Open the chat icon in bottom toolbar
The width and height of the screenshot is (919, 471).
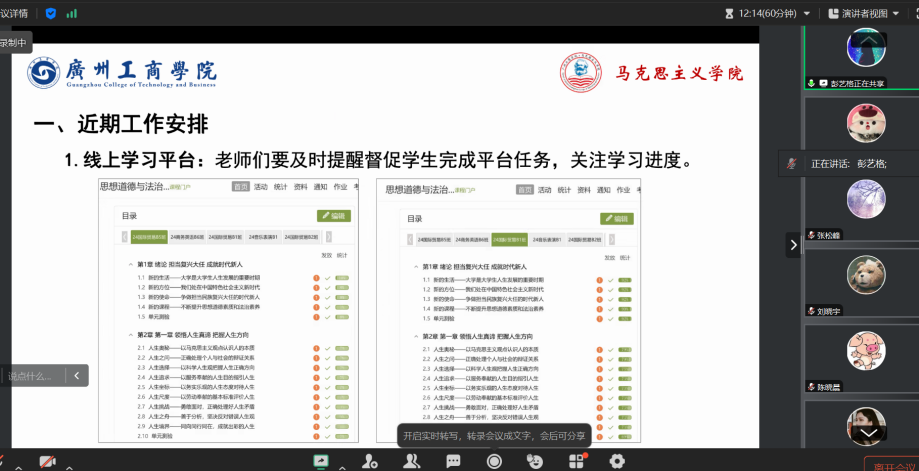click(x=452, y=461)
